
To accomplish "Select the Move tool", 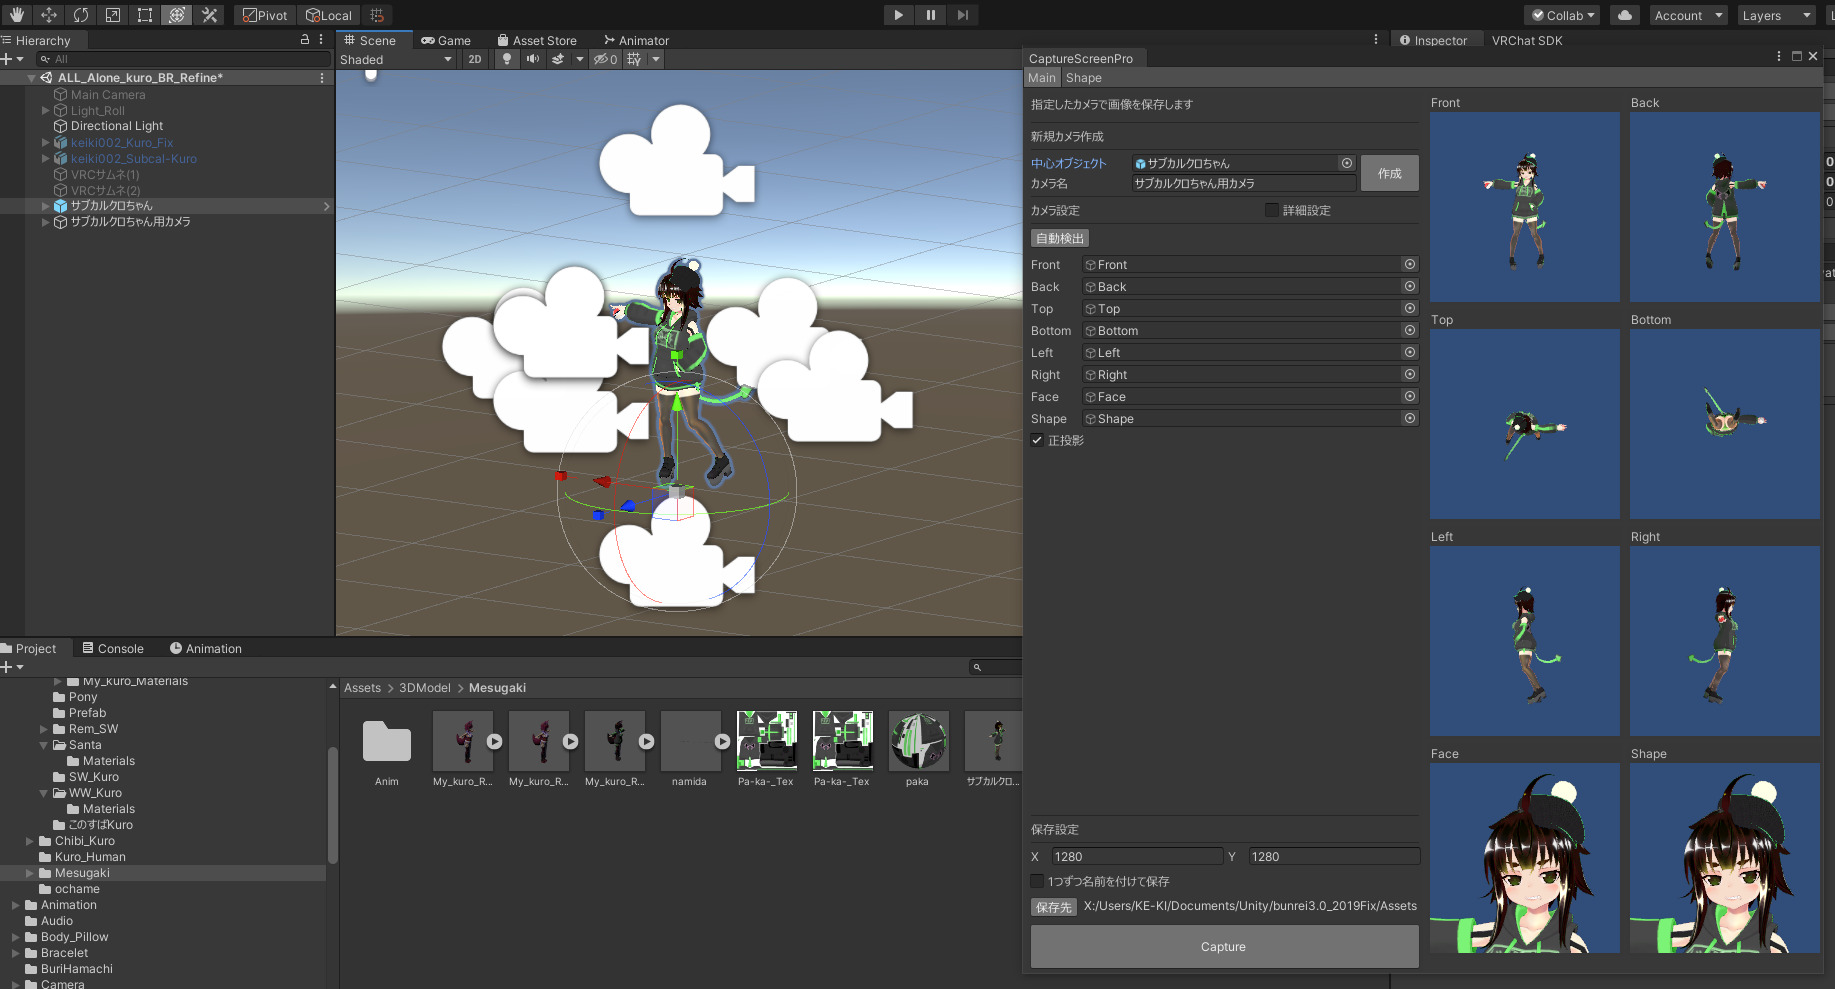I will click(x=49, y=15).
